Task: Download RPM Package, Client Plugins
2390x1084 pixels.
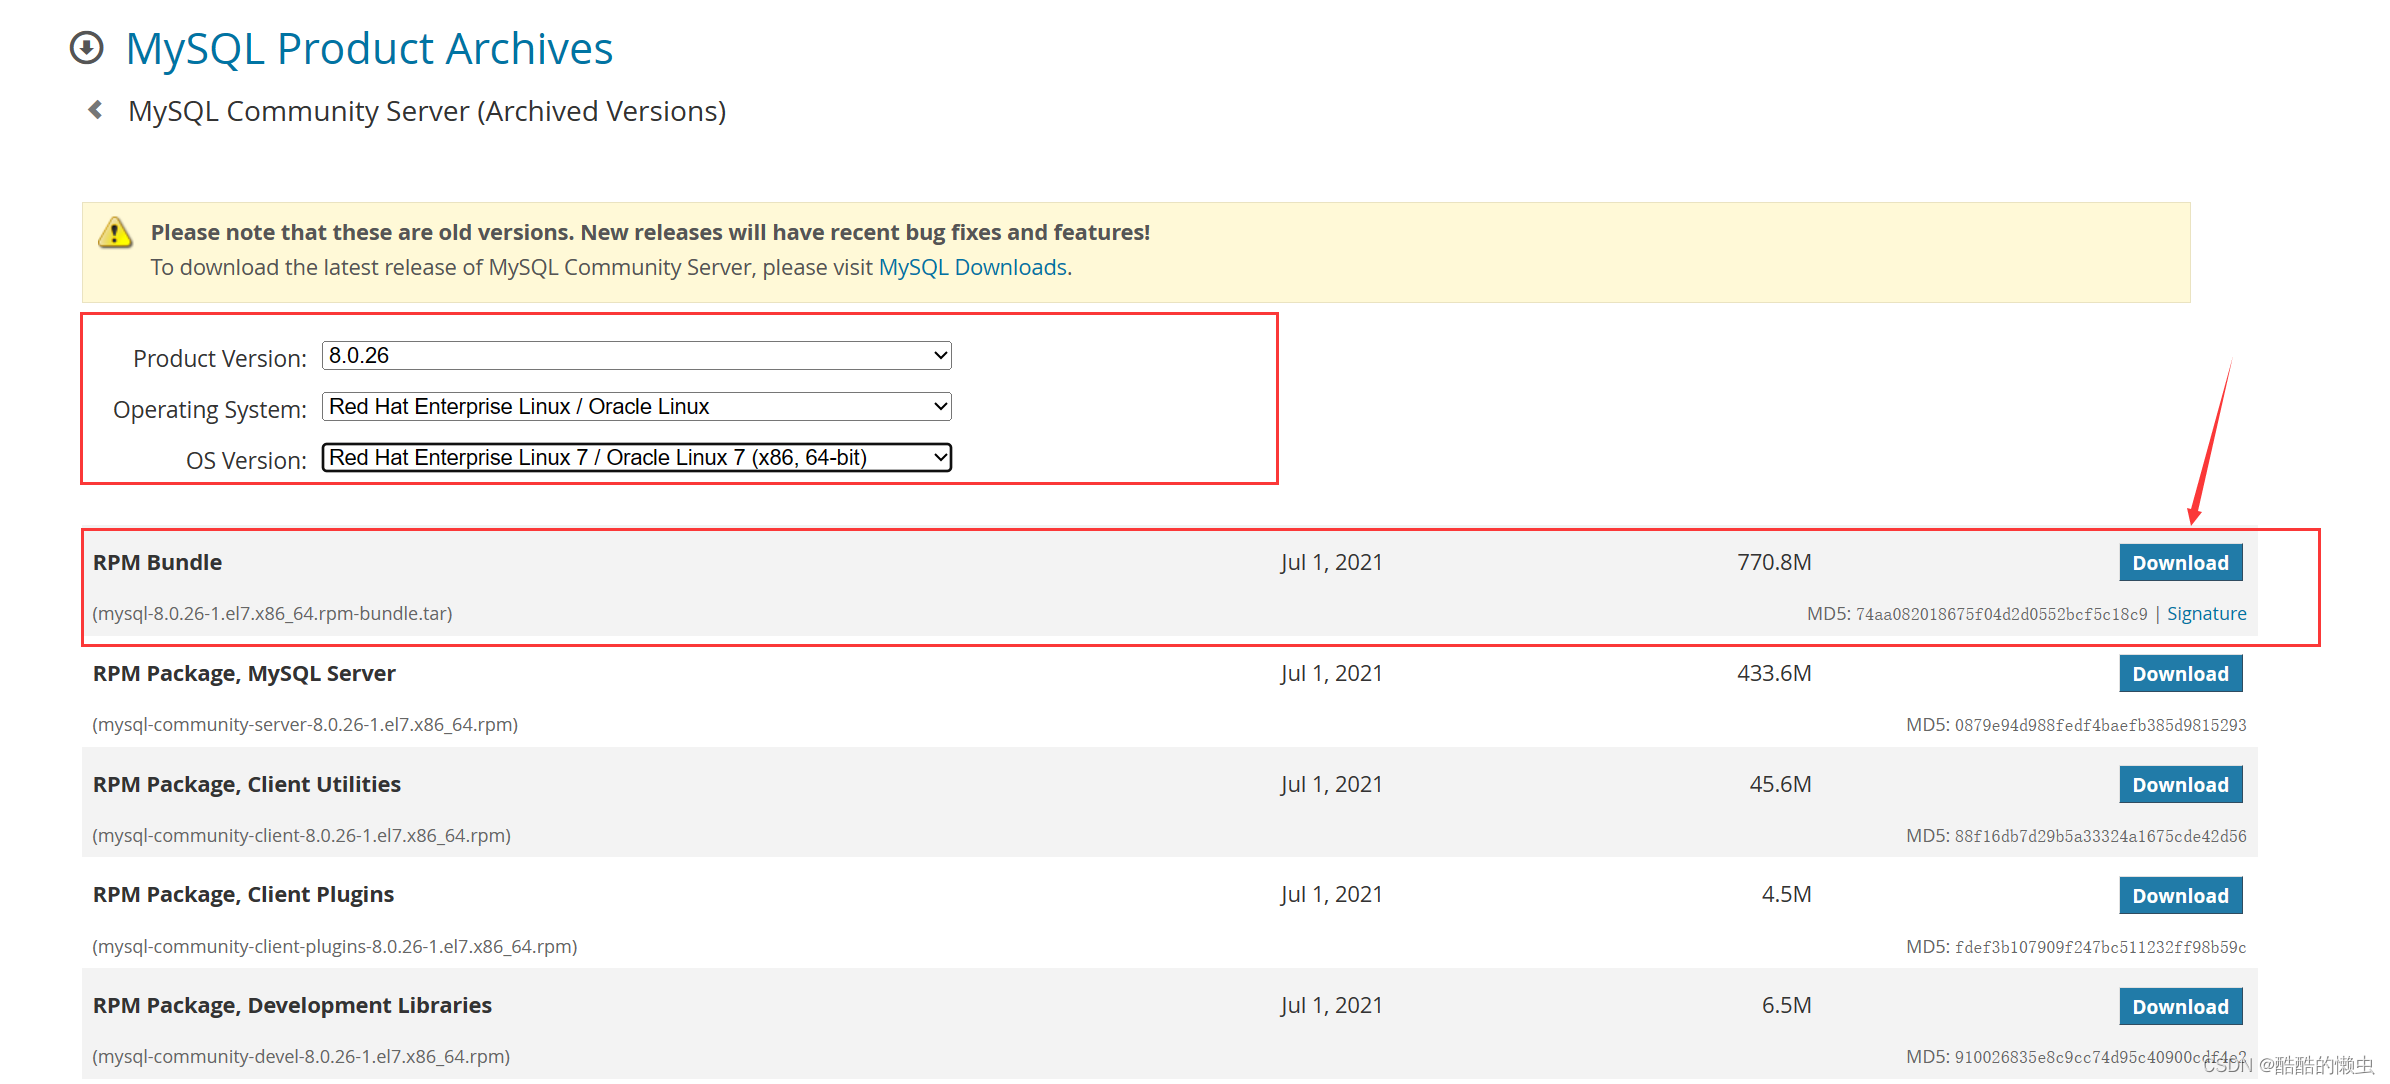Action: [x=2180, y=896]
